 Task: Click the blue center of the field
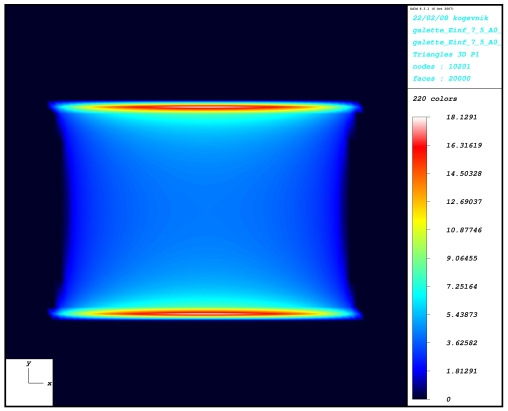coord(205,210)
